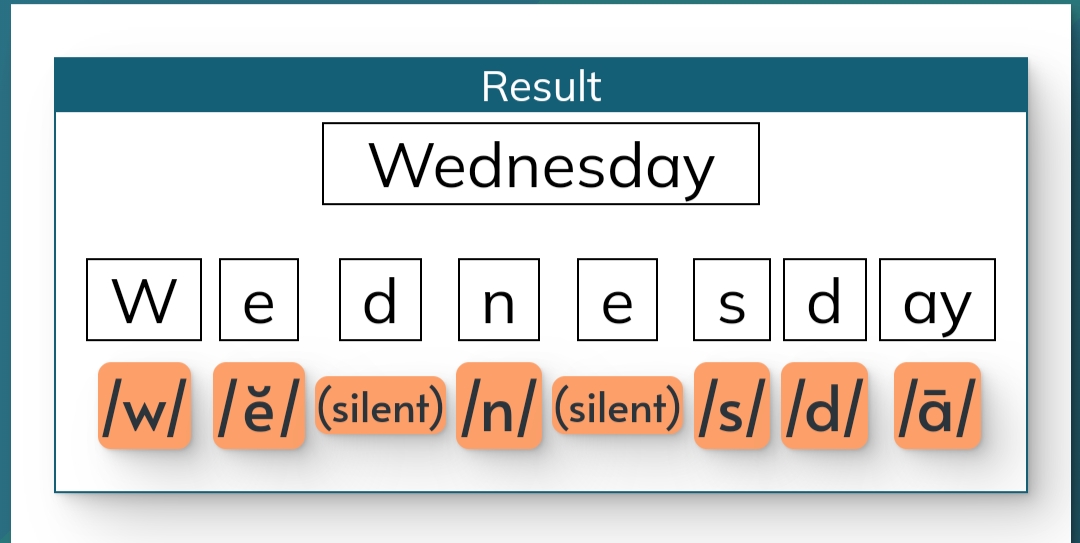Click the first (silent) tile under letter d
The image size is (1080, 543).
380,406
